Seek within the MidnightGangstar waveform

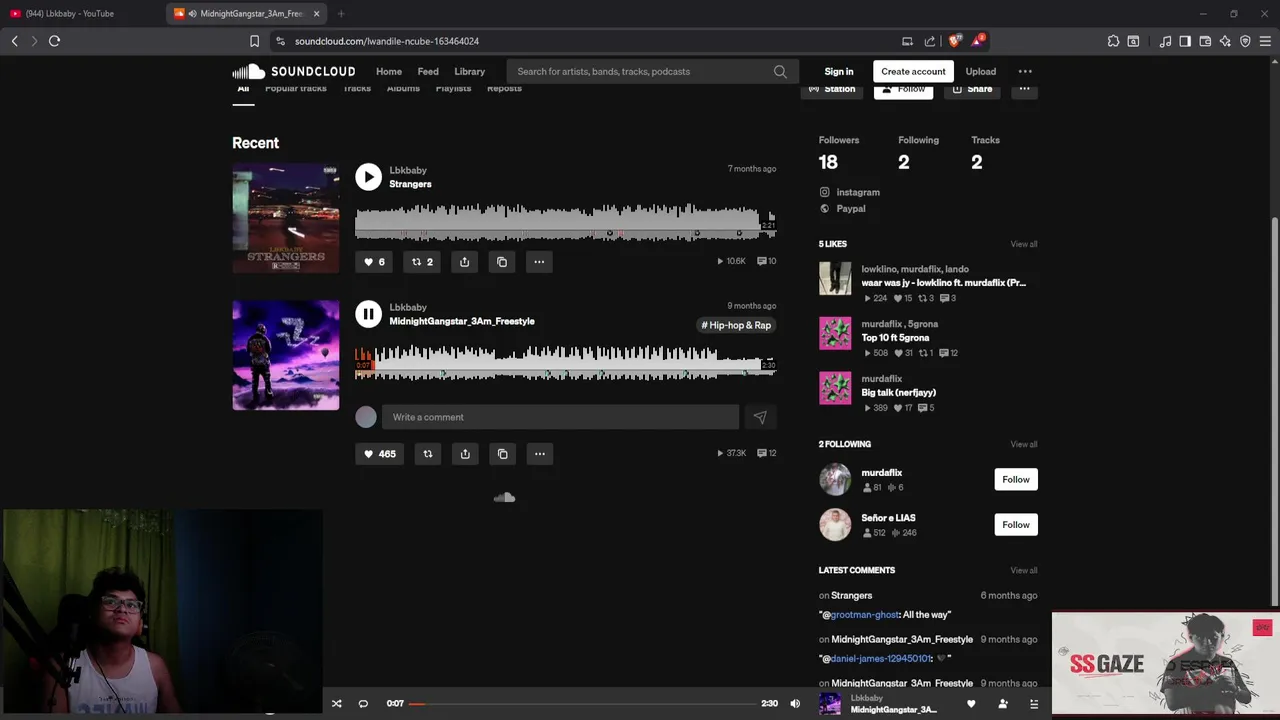(x=565, y=362)
